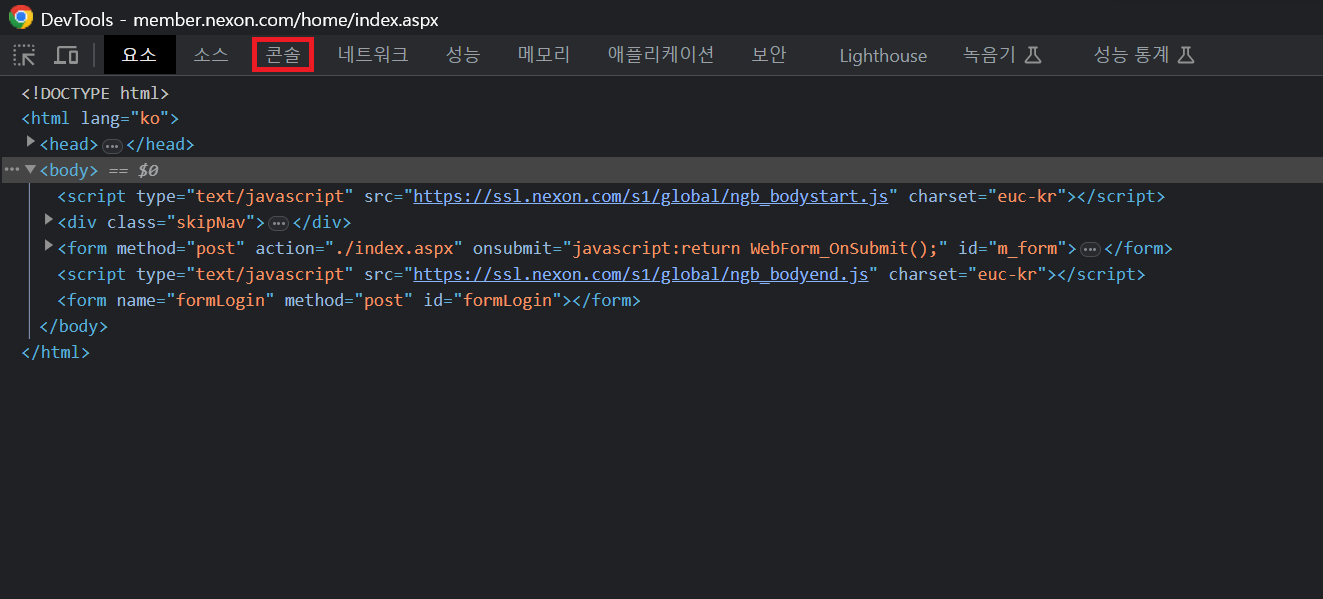Screen dimensions: 1323x599
Task: Expand the m_form form node
Action: pos(49,247)
